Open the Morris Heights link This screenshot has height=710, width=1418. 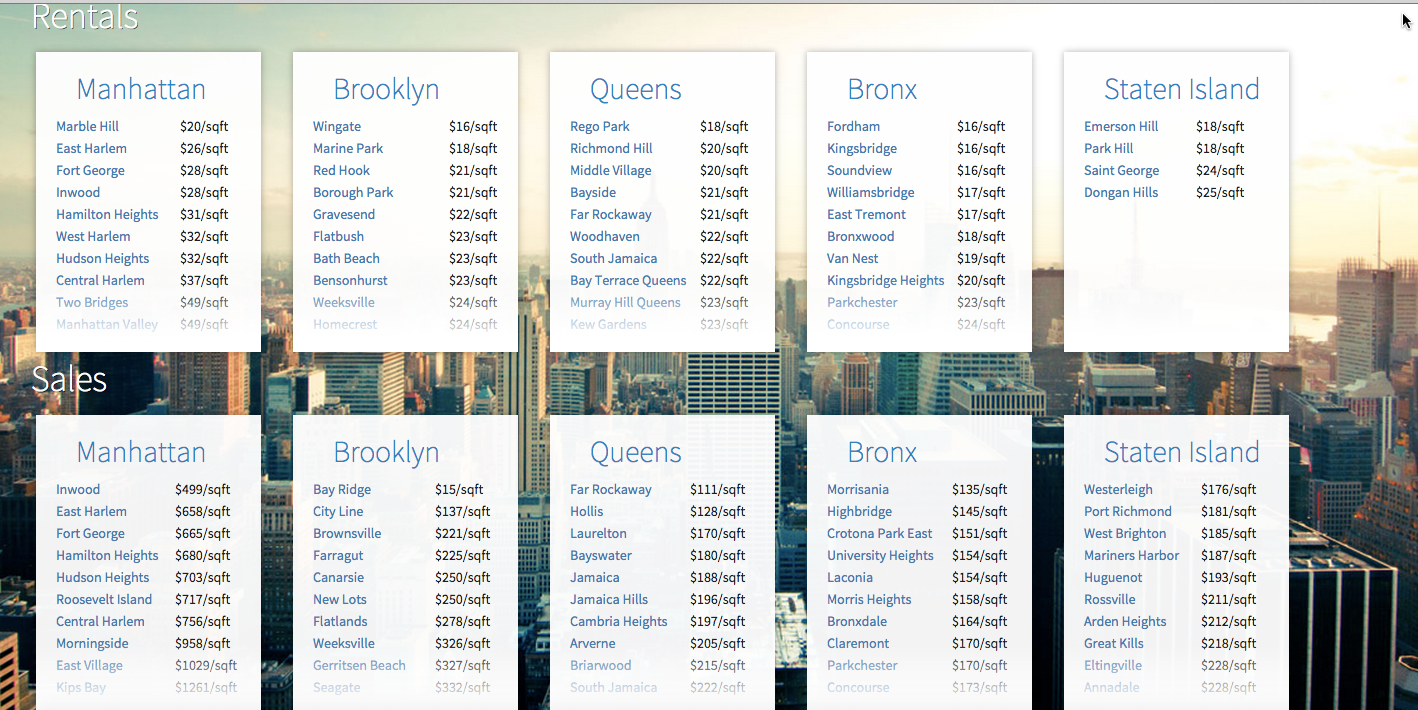point(869,599)
